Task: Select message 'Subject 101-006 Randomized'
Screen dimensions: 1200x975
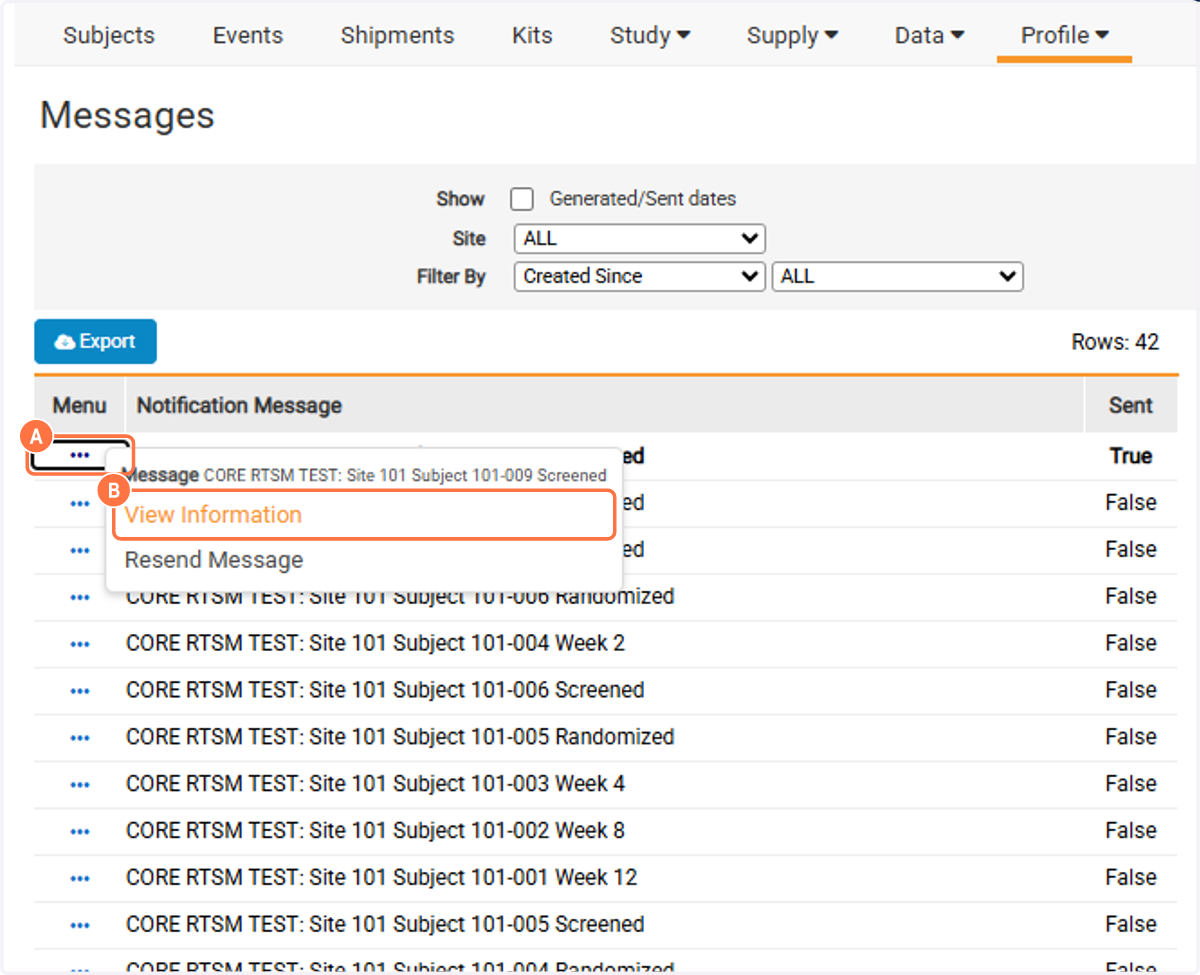Action: (400, 598)
